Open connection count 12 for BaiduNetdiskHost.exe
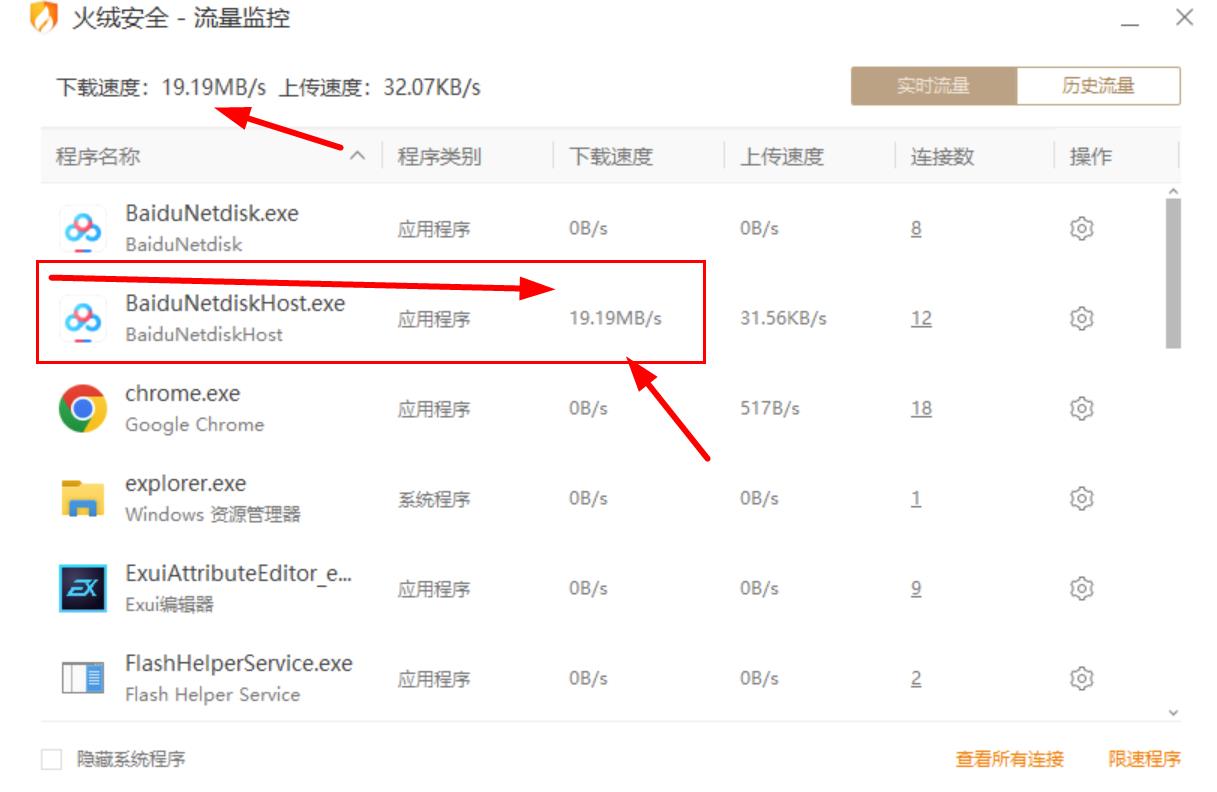Viewport: 1217px width, 792px height. (921, 318)
